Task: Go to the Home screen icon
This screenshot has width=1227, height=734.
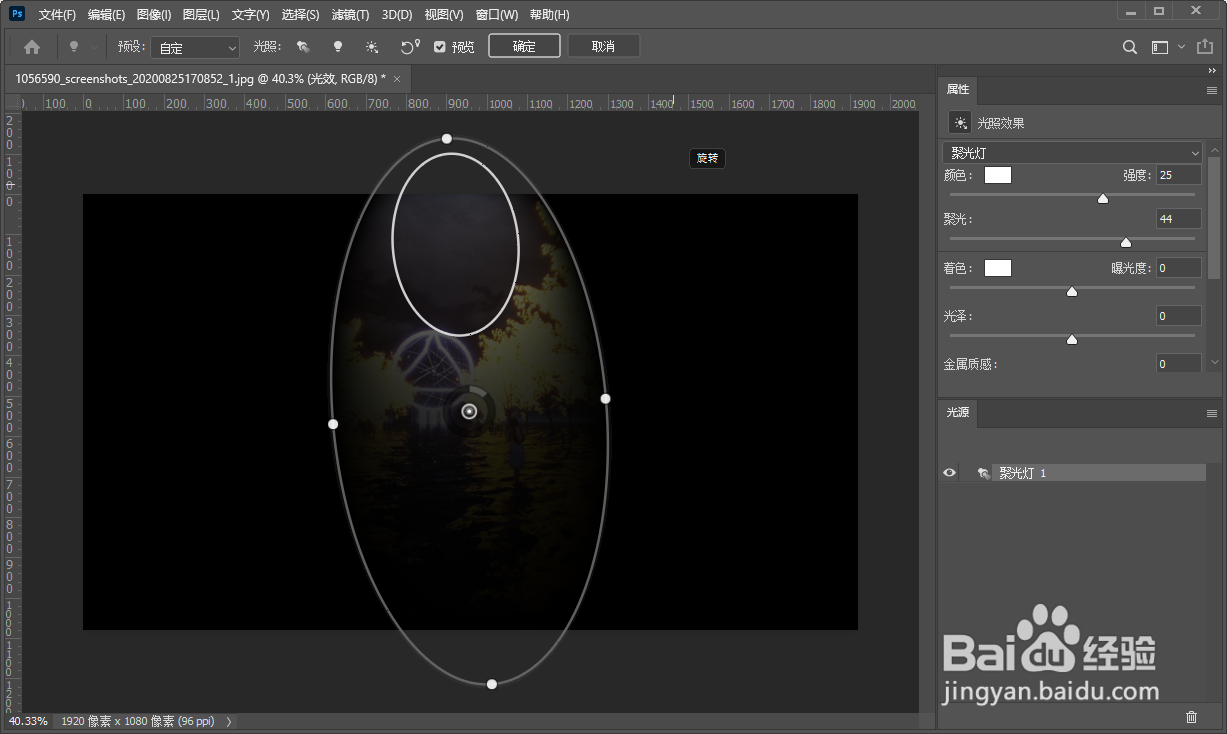Action: coord(32,47)
